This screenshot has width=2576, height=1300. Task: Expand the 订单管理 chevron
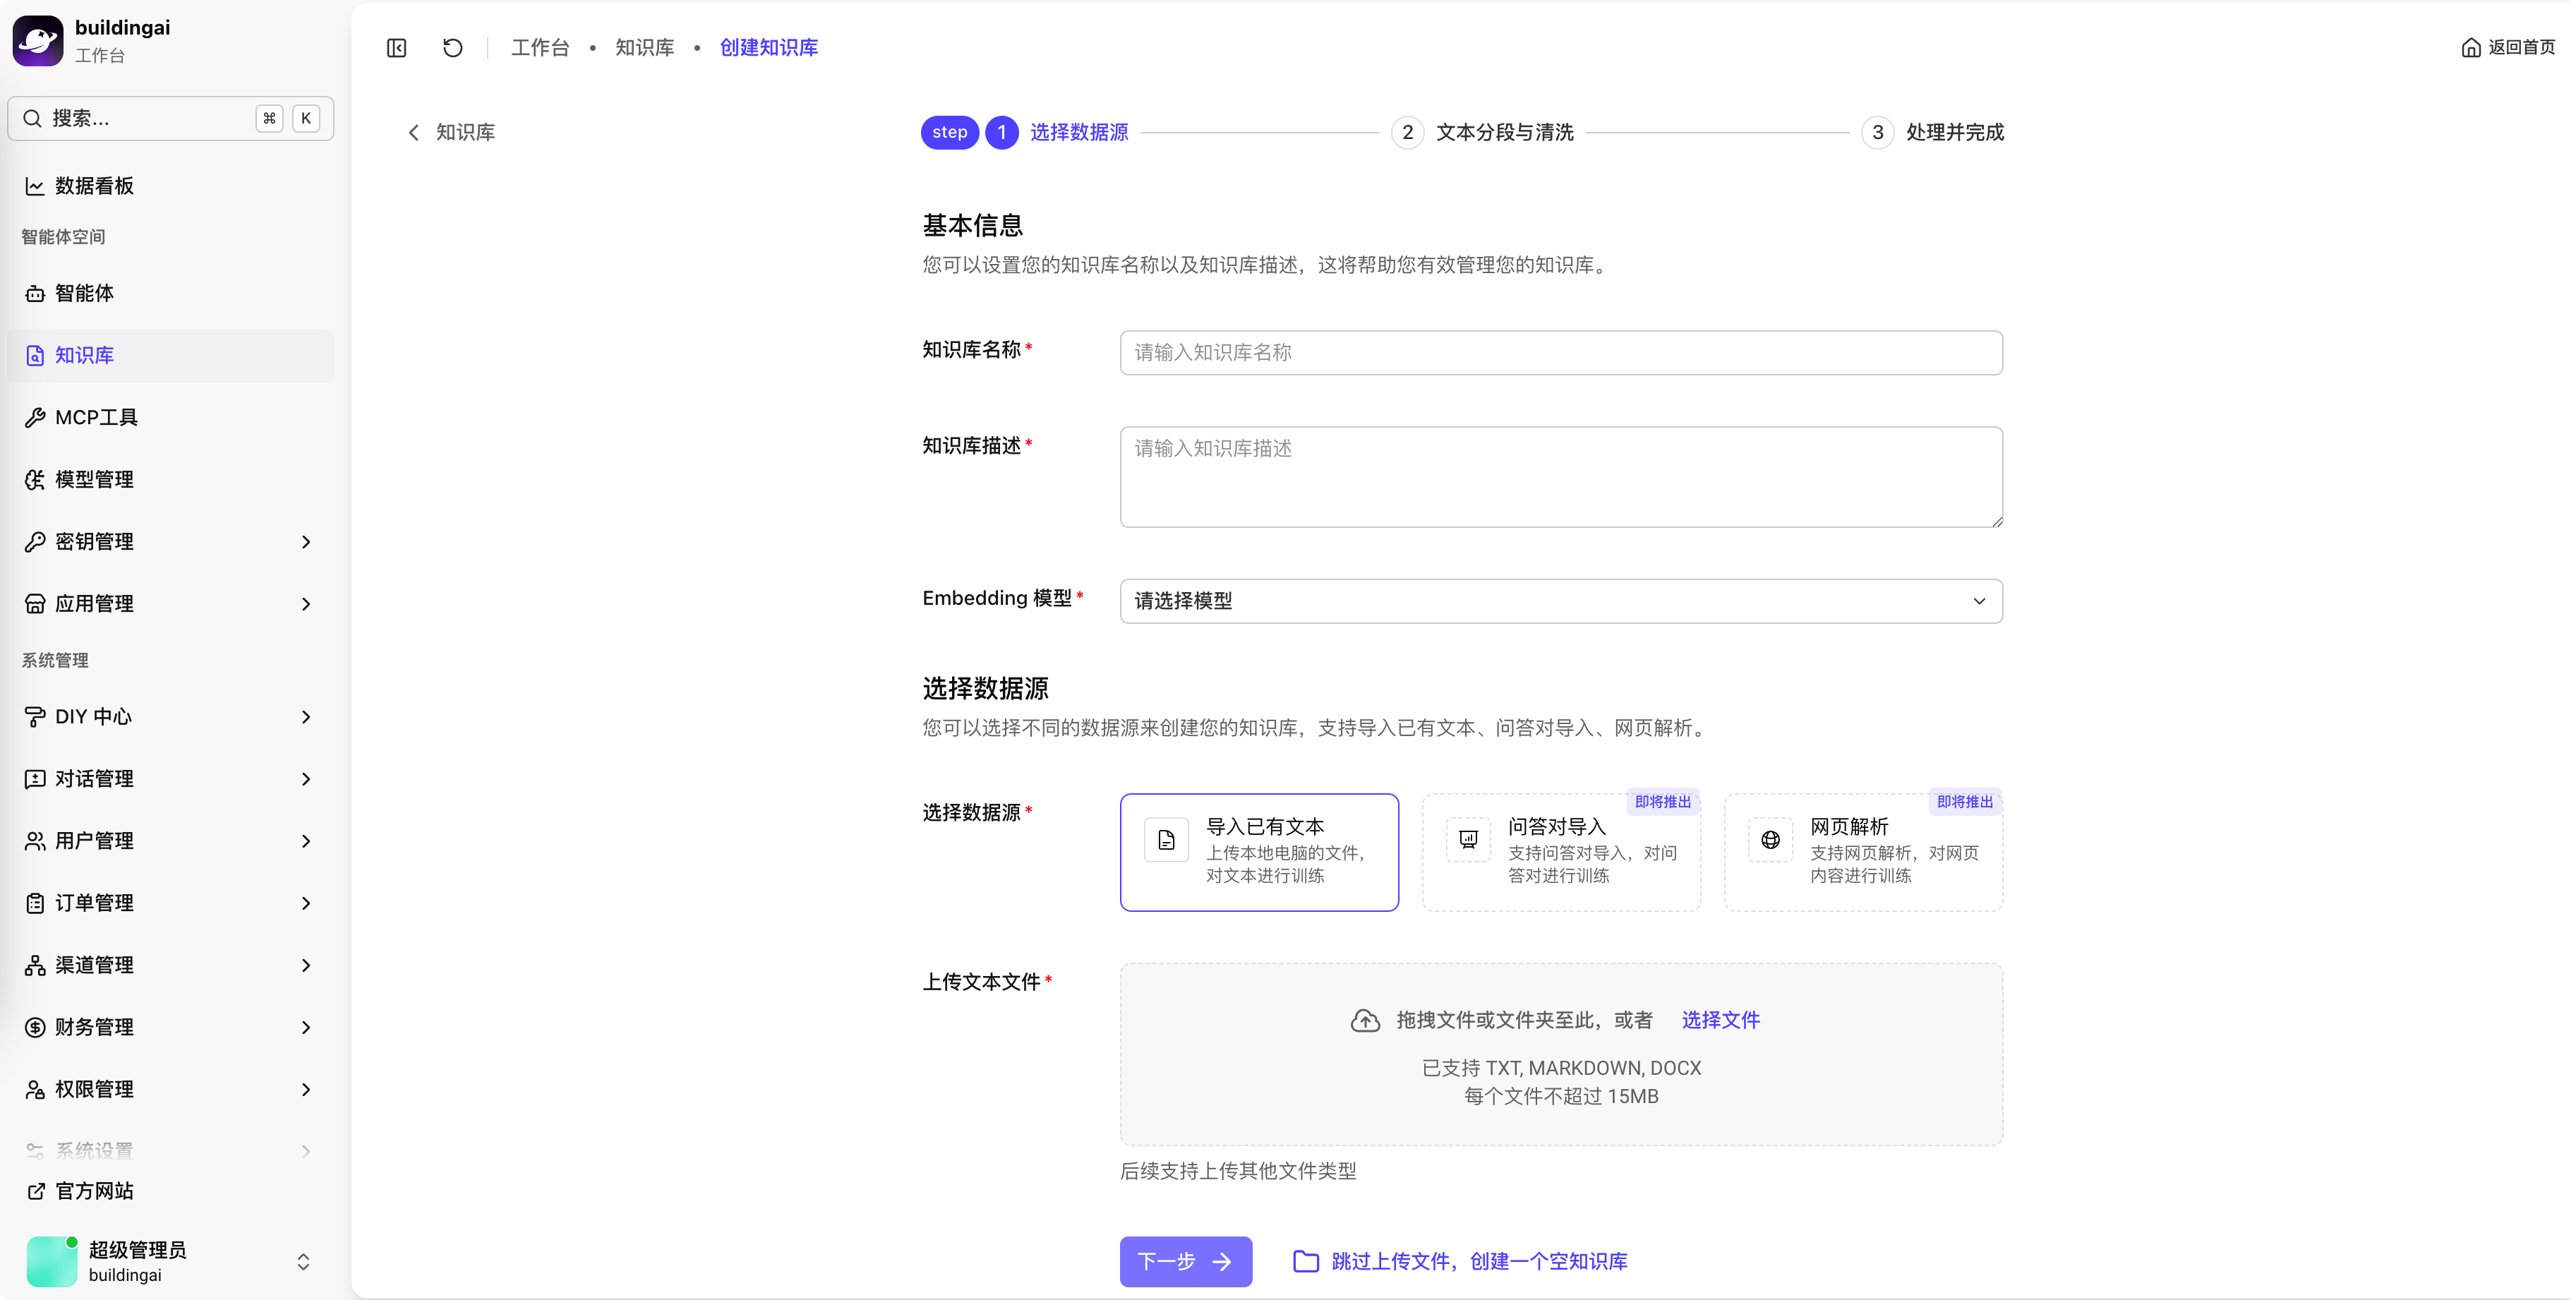coord(306,903)
